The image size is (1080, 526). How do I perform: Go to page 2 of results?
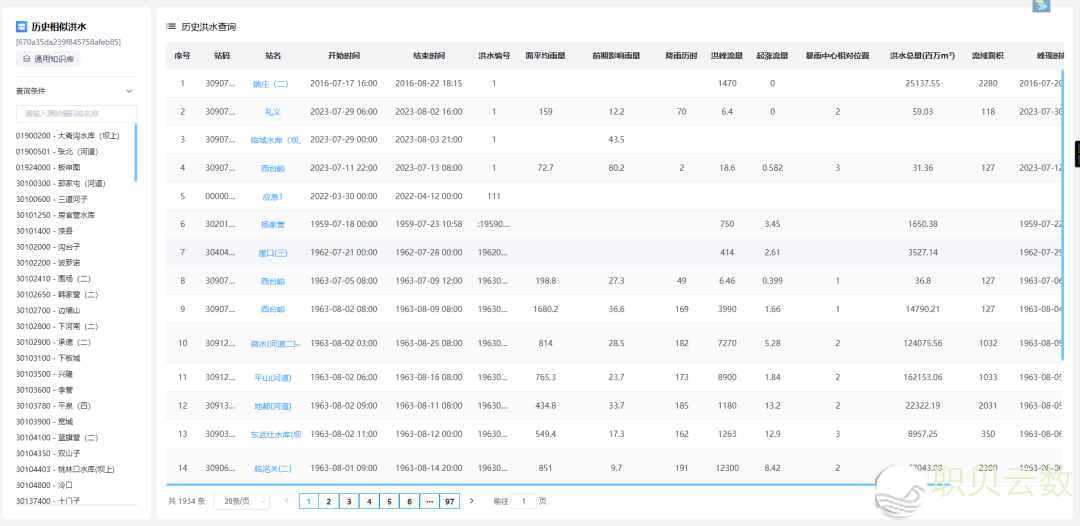pos(329,501)
